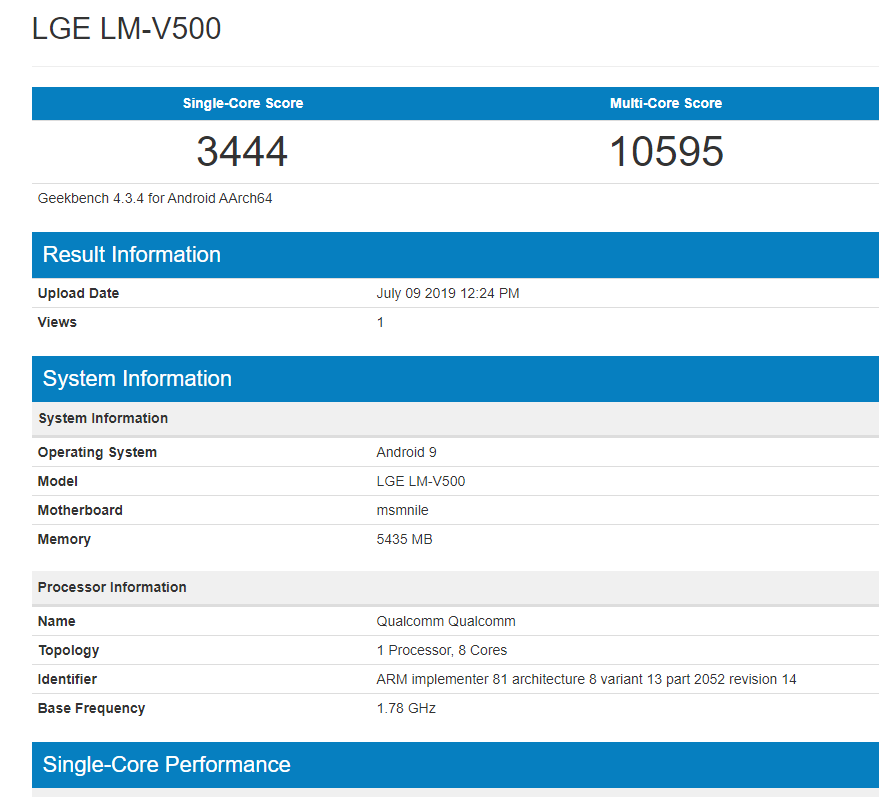This screenshot has width=891, height=797.
Task: Select the 1 Processor, 8 Cores value
Action: coord(442,650)
